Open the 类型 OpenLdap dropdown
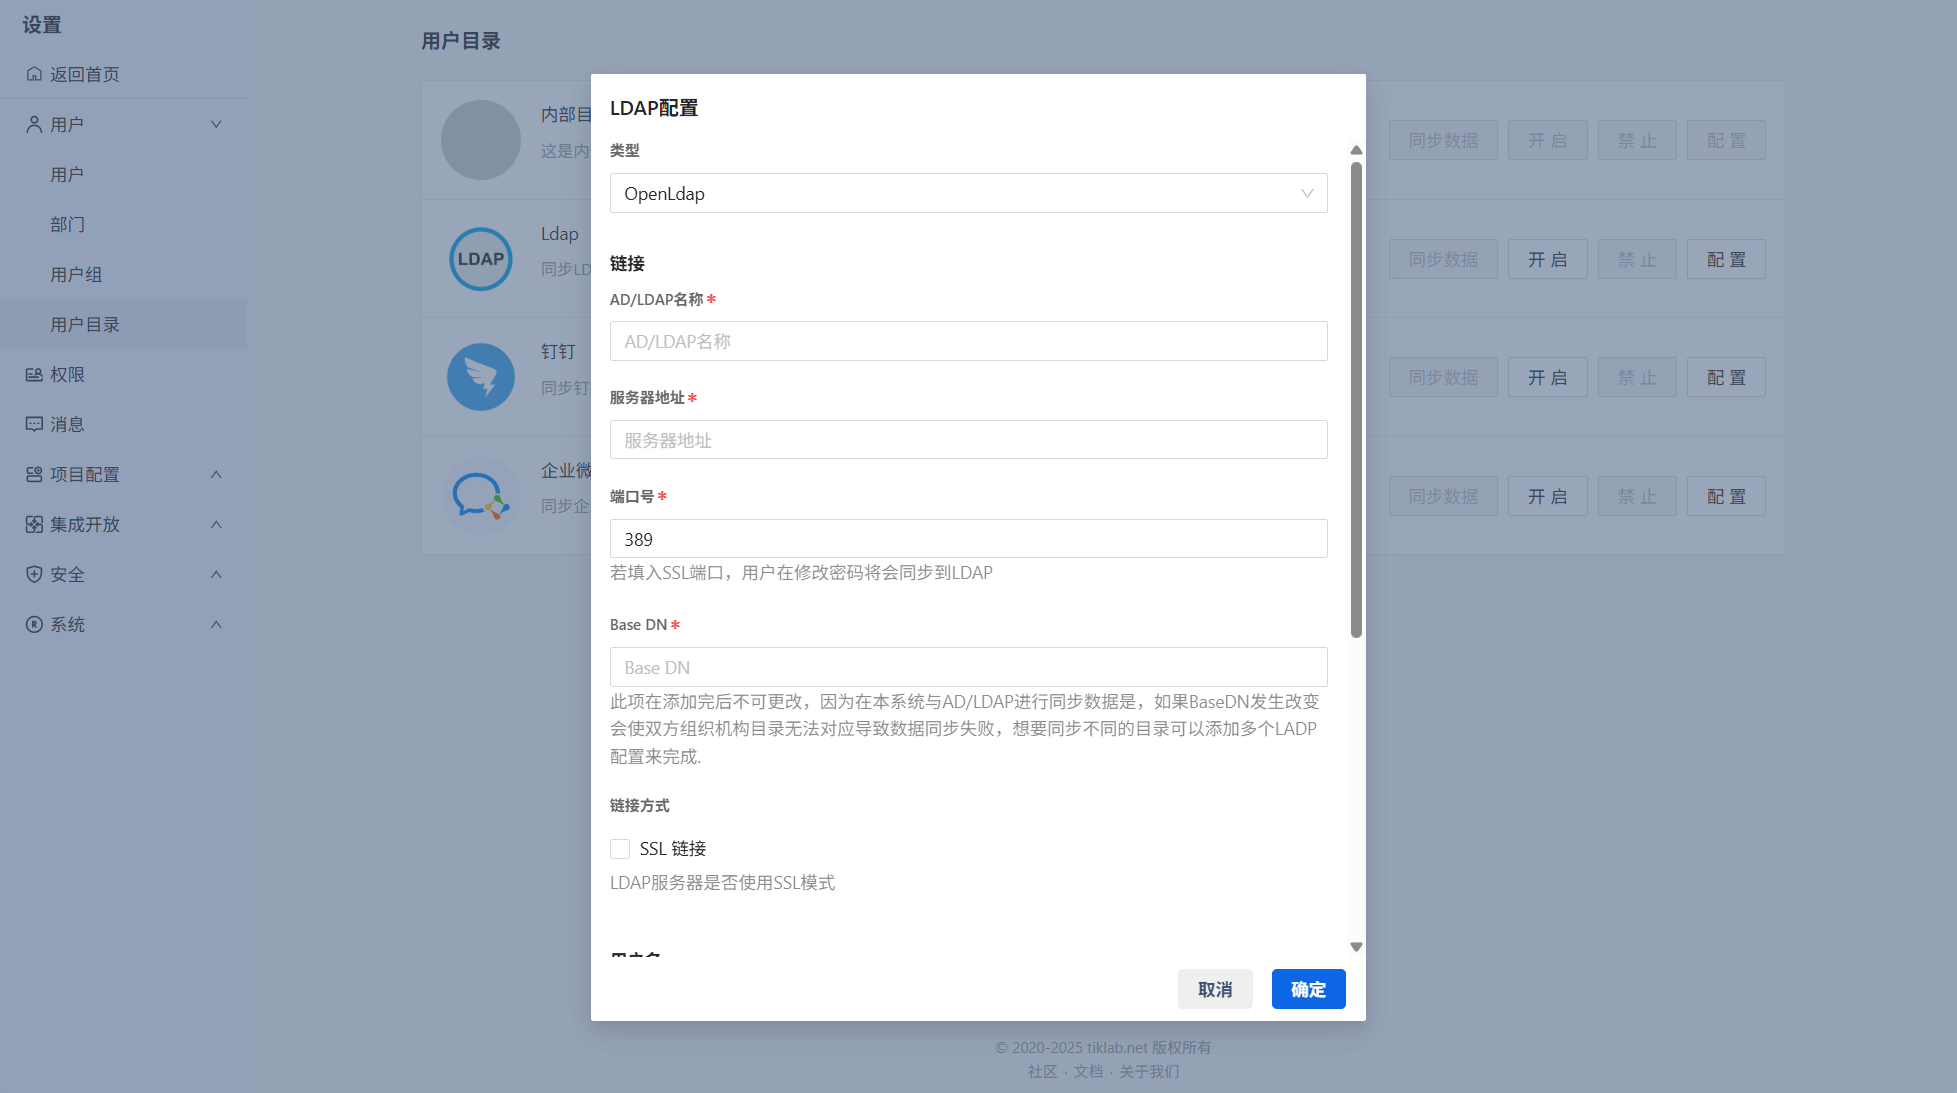The height and width of the screenshot is (1093, 1957). [x=968, y=193]
